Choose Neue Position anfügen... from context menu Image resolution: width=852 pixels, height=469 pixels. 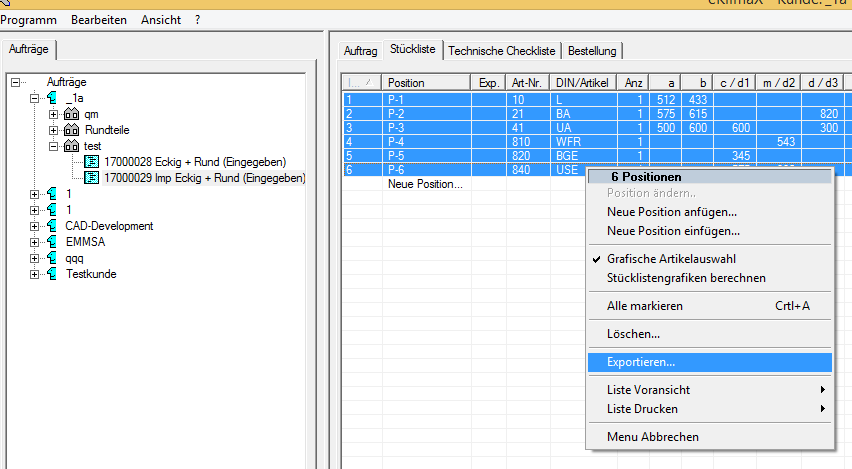click(710, 212)
